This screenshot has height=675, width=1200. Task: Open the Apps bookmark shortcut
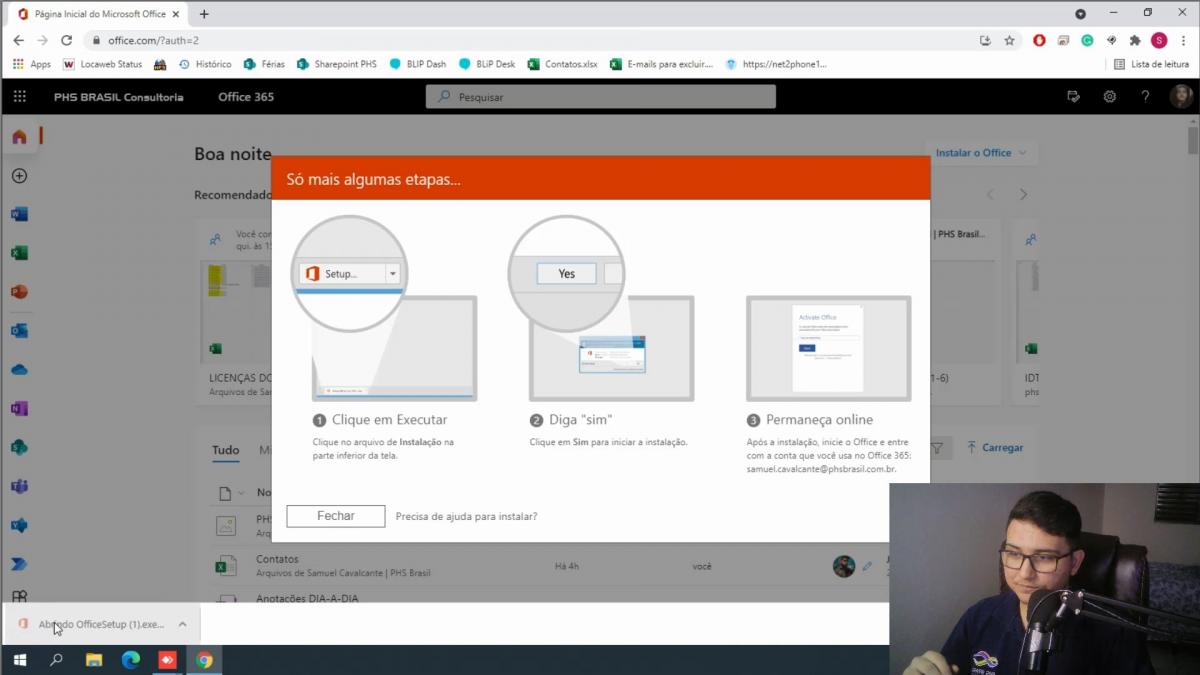[31, 64]
